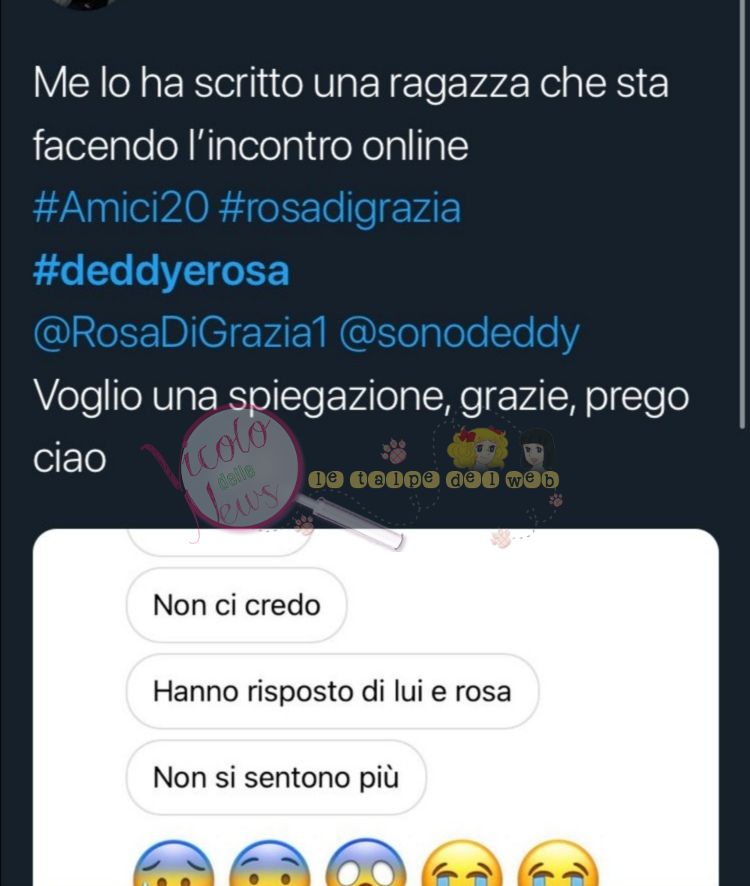Open the #deddyerosa hashtag
The height and width of the screenshot is (886, 750).
pos(161,272)
